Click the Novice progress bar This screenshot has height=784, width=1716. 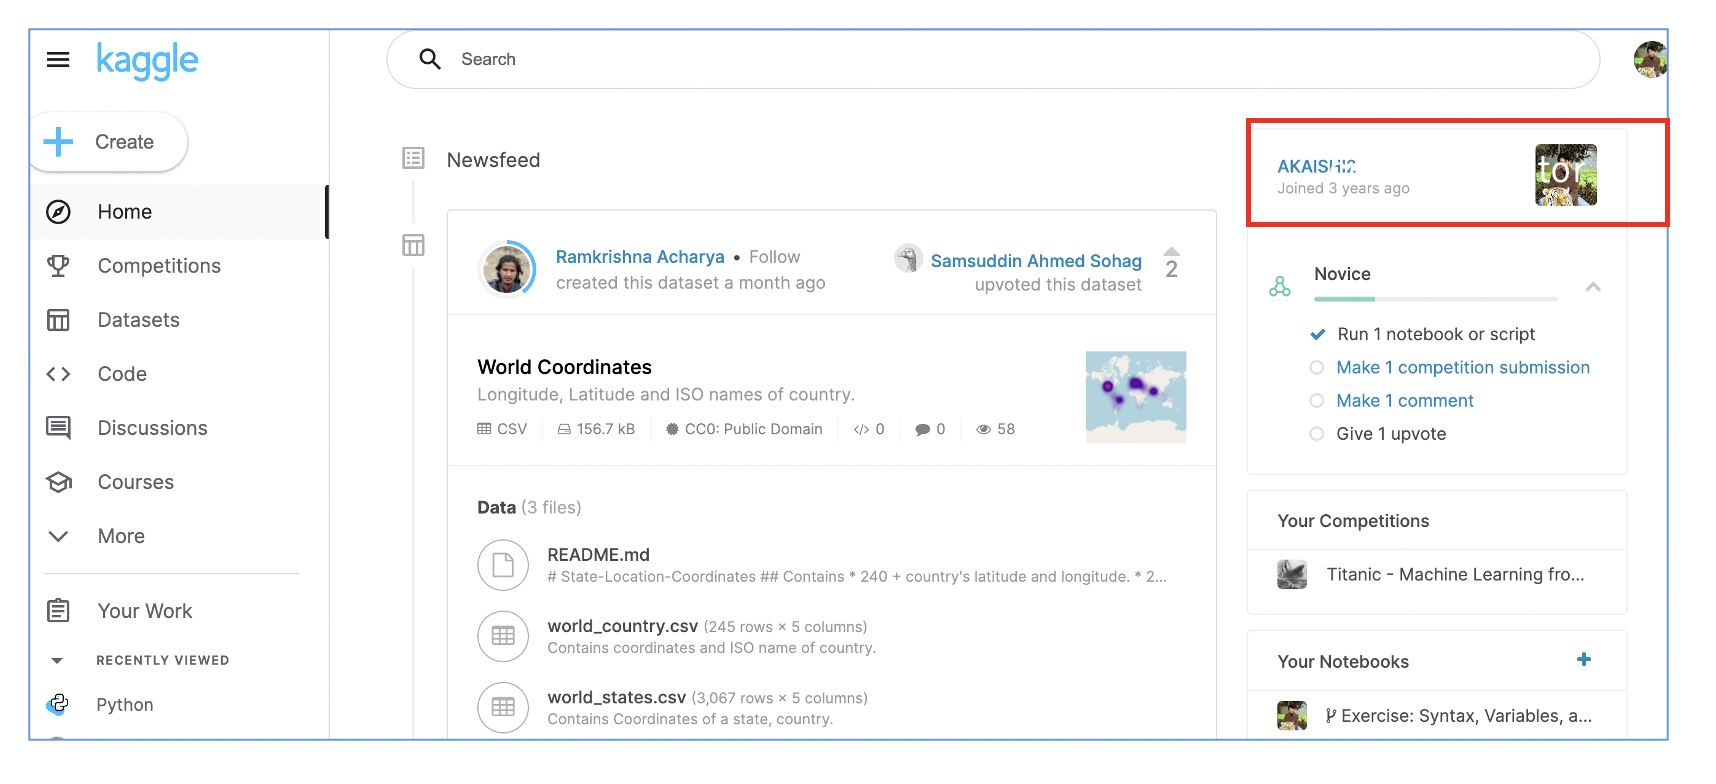pyautogui.click(x=1435, y=299)
